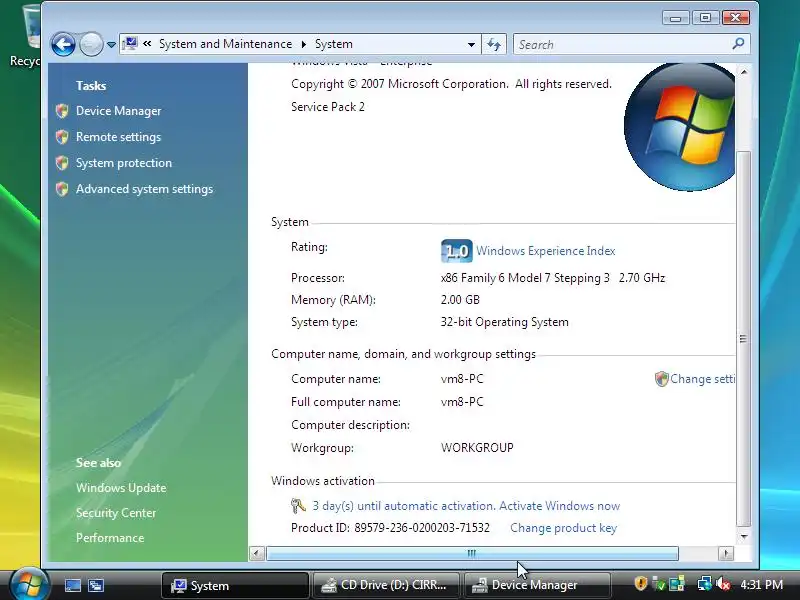The image size is (800, 600).
Task: Open Security Center under See also
Action: pos(116,513)
